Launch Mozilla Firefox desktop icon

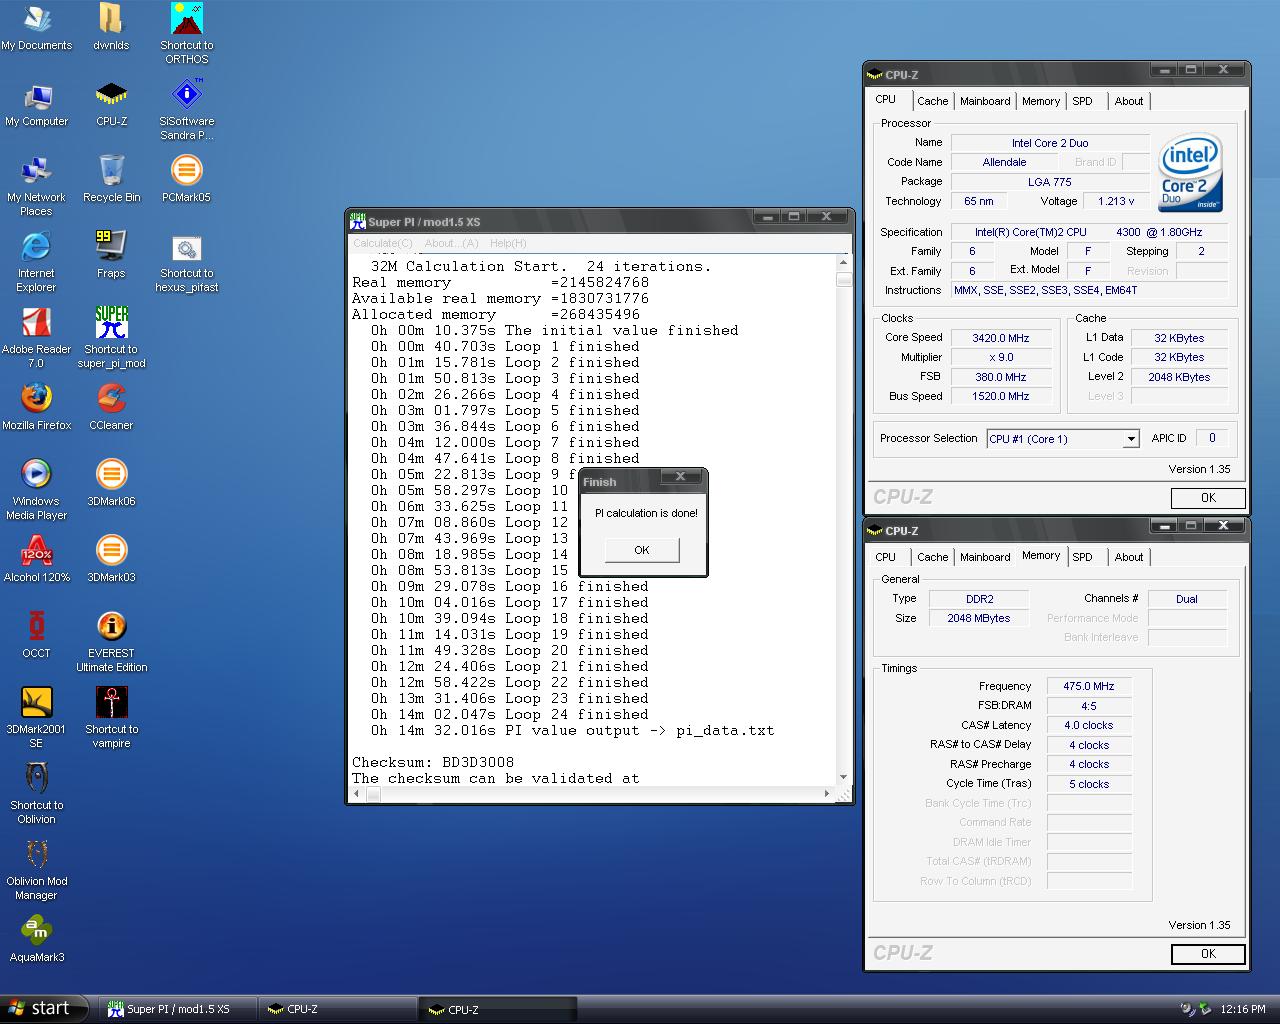point(37,407)
